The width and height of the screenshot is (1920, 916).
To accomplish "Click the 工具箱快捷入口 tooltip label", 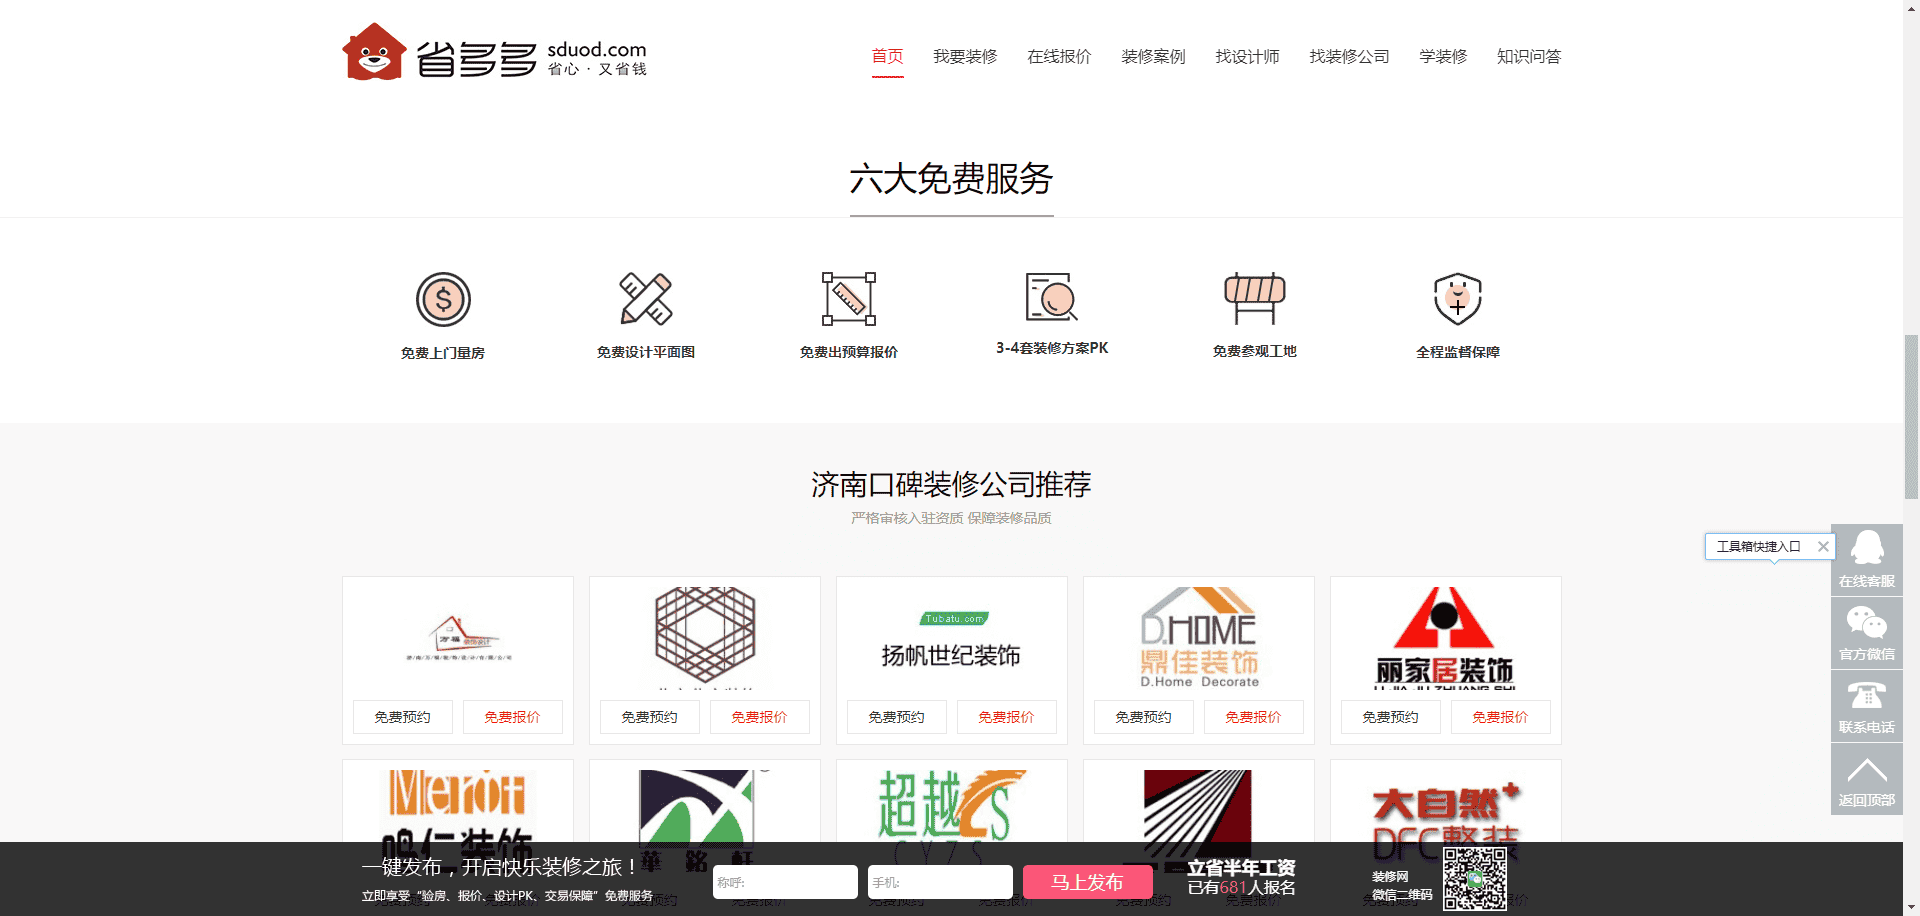I will pyautogui.click(x=1758, y=546).
